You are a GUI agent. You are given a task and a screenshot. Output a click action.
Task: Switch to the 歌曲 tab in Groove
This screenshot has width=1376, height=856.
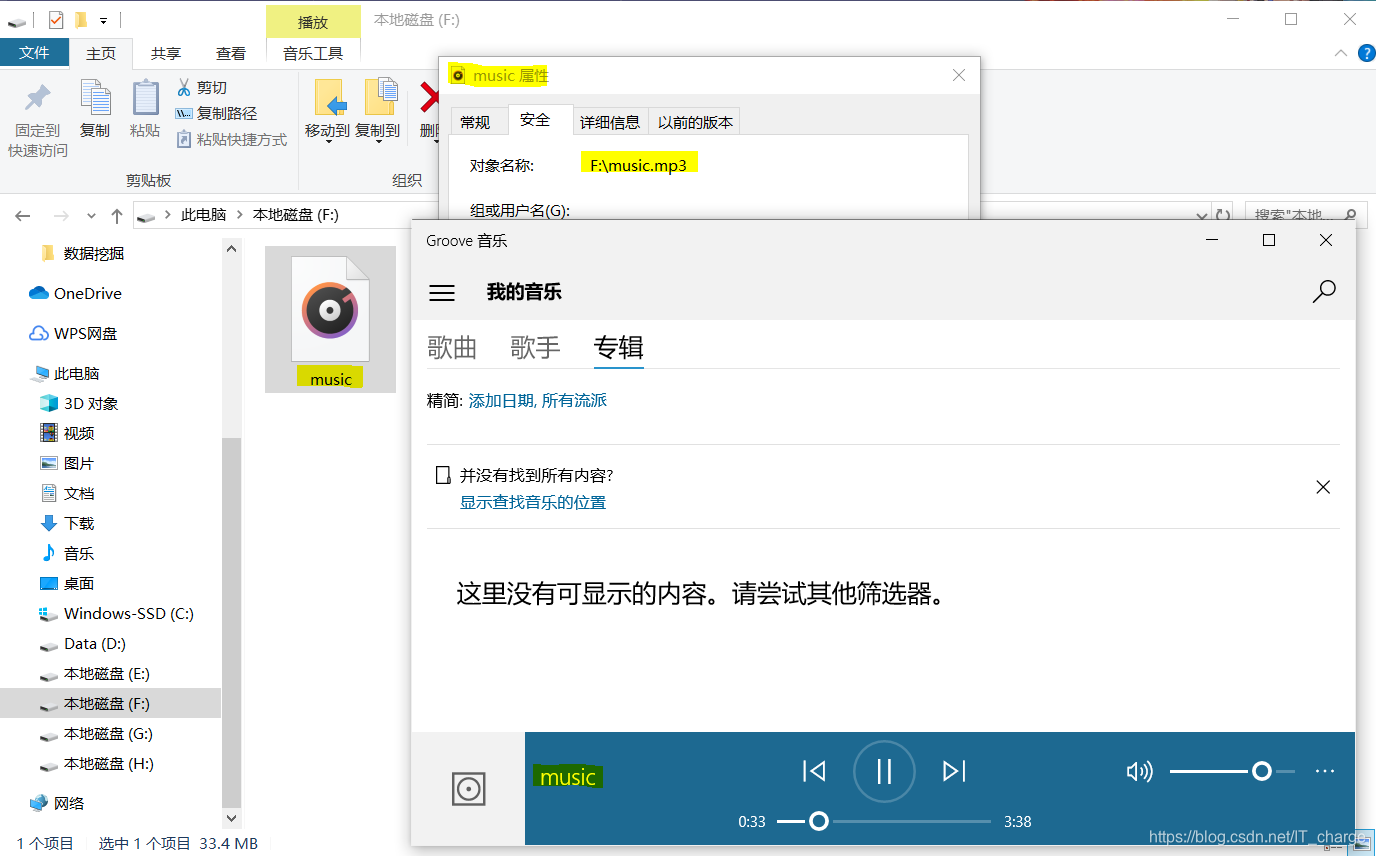point(452,347)
